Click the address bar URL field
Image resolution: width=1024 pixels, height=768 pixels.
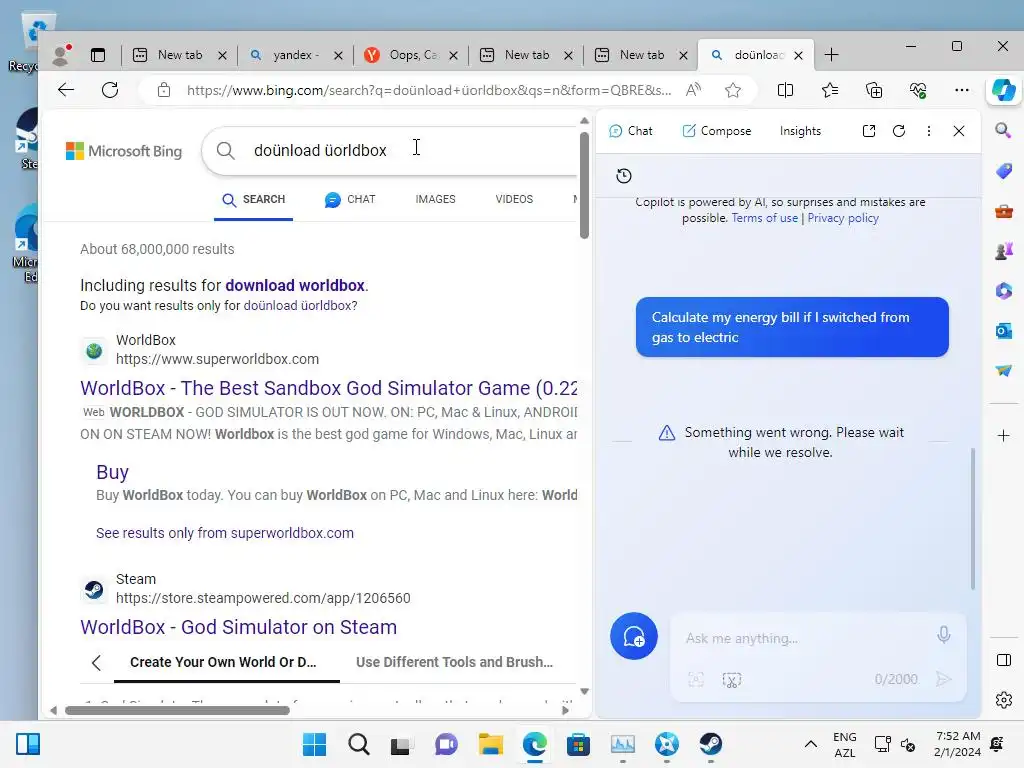coord(428,90)
